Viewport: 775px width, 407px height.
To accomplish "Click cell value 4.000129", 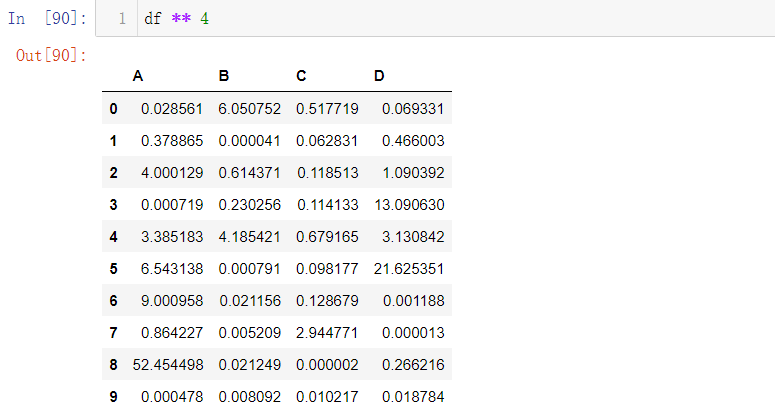I will tap(172, 173).
